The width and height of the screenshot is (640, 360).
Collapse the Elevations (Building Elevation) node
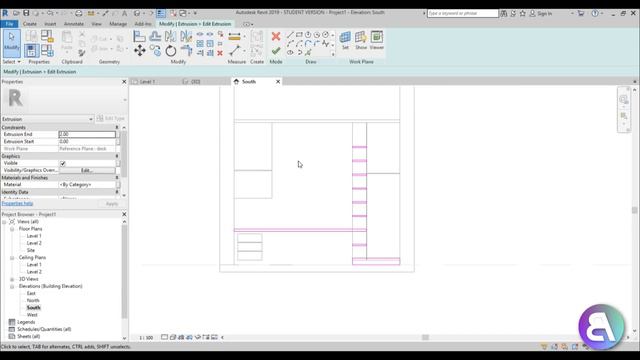tap(12, 287)
